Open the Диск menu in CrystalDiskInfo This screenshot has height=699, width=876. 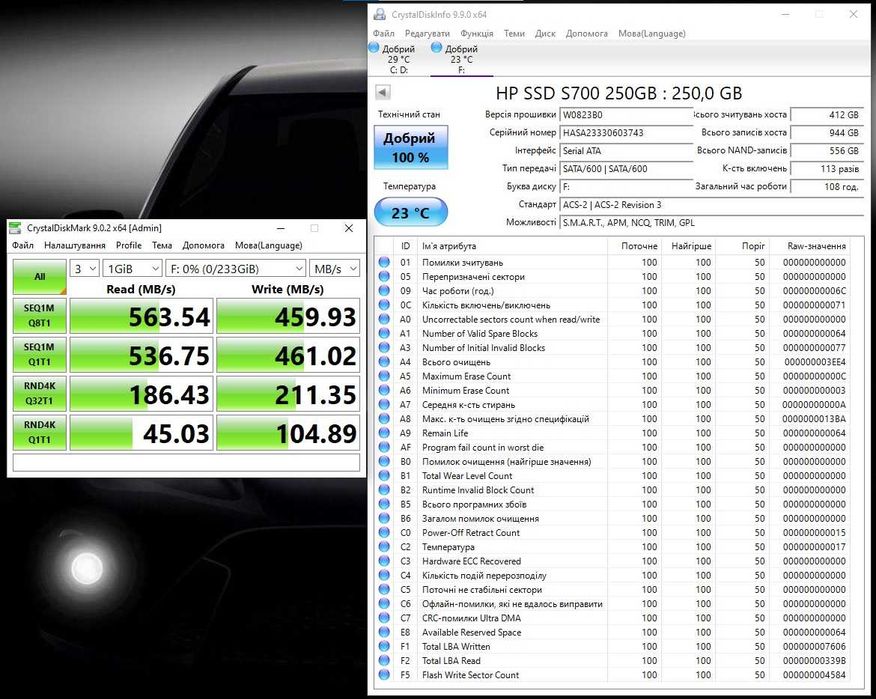[545, 34]
